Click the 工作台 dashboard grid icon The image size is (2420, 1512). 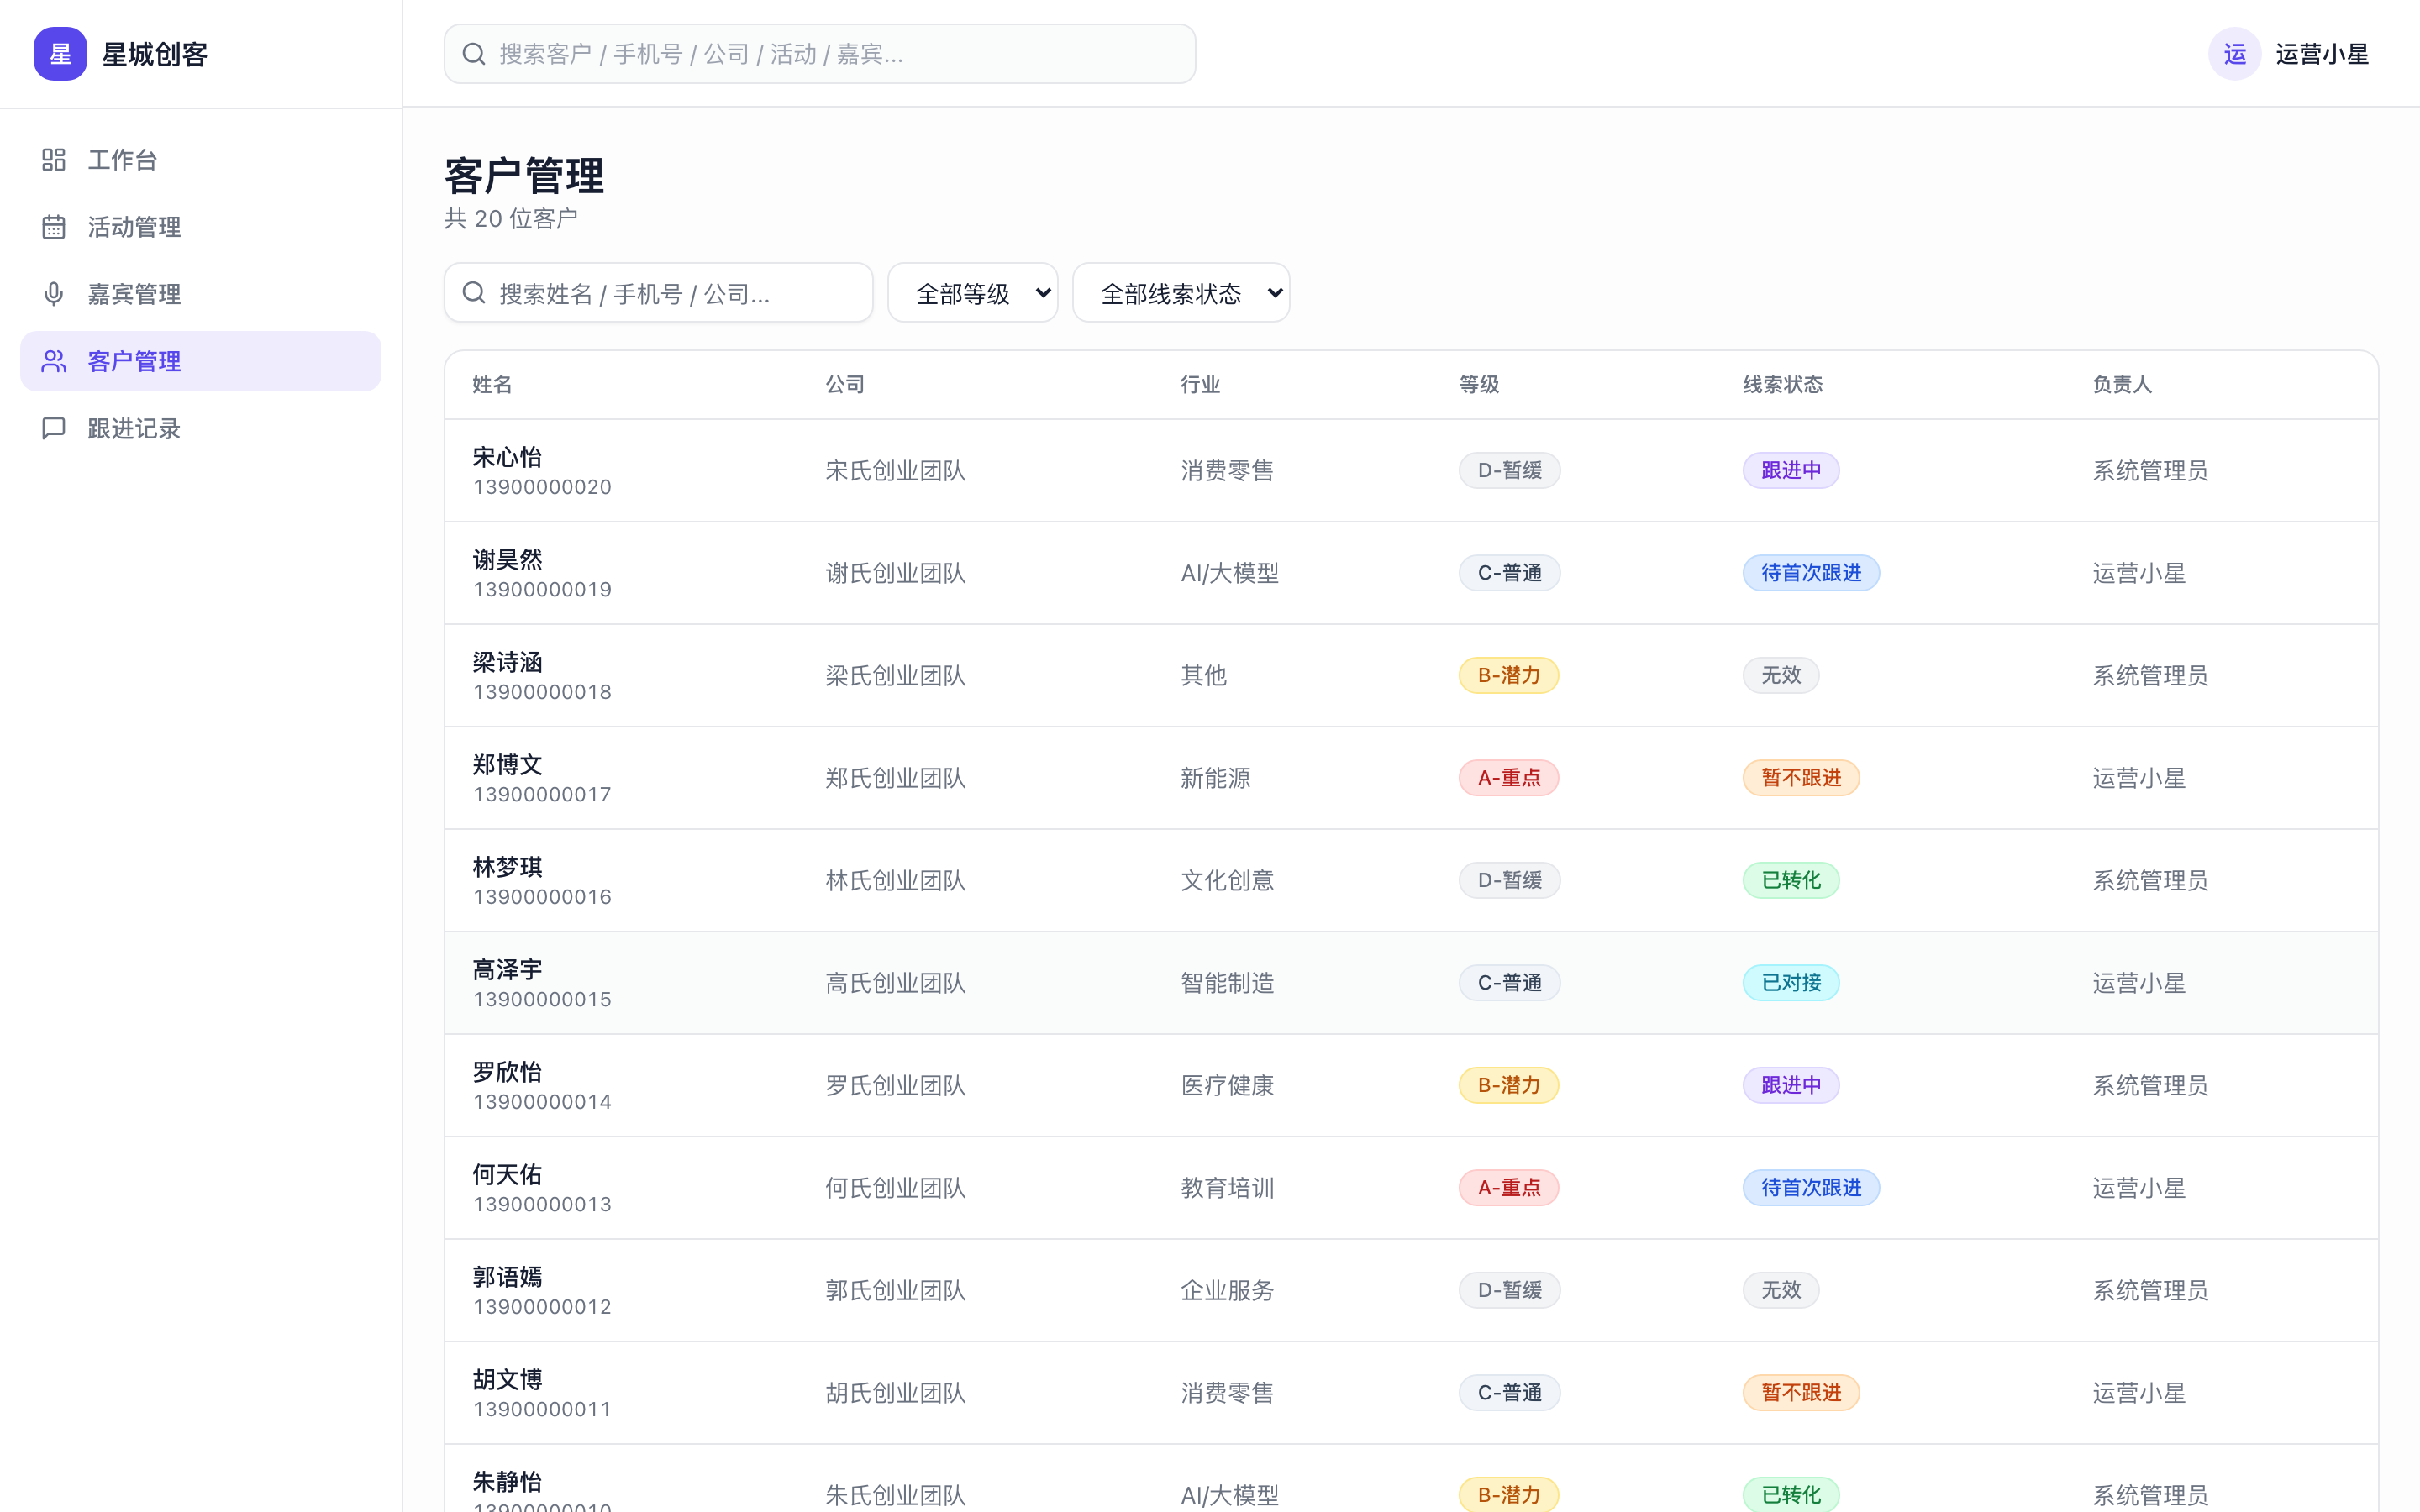pyautogui.click(x=54, y=160)
